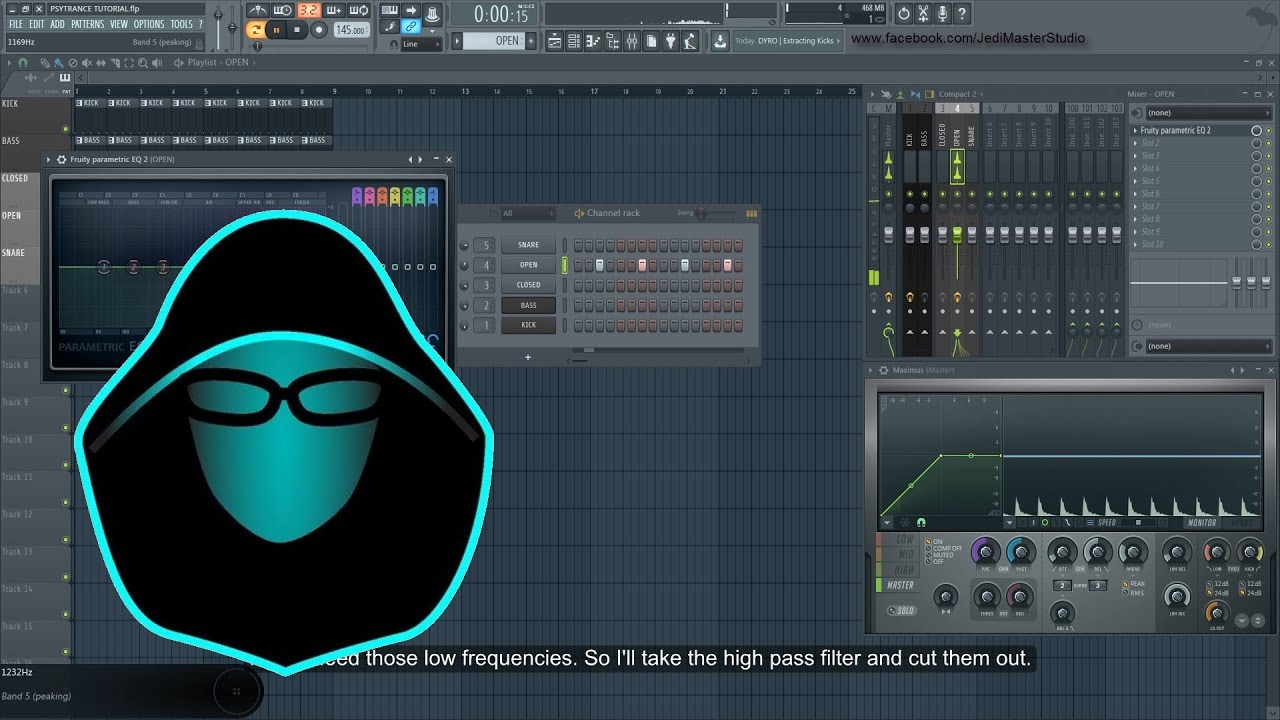The height and width of the screenshot is (720, 1280).
Task: Open the envelope options arrow in Maximus
Action: (886, 522)
